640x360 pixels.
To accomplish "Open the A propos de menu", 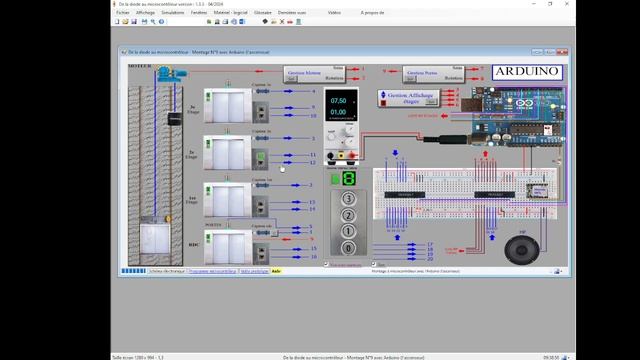I will coord(372,13).
